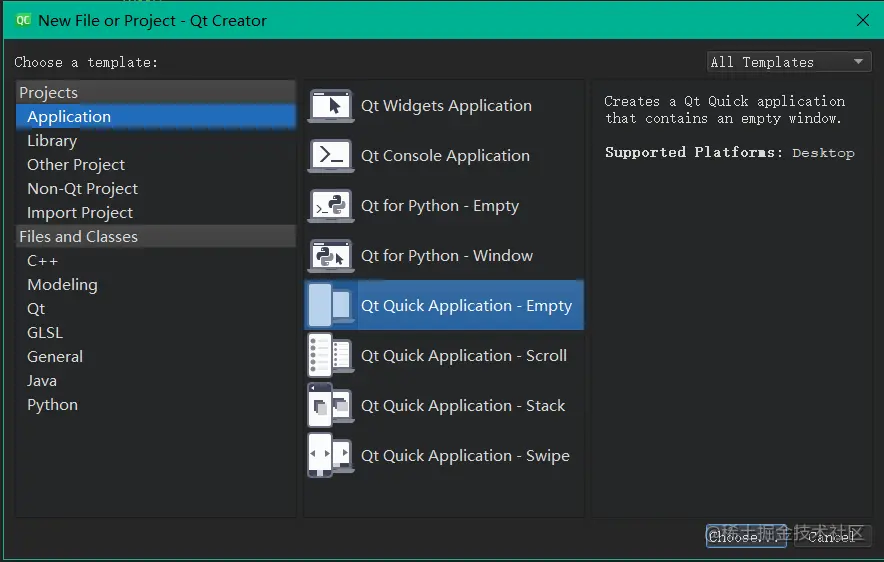
Task: Click the Files and Classes section header
Action: tap(156, 237)
